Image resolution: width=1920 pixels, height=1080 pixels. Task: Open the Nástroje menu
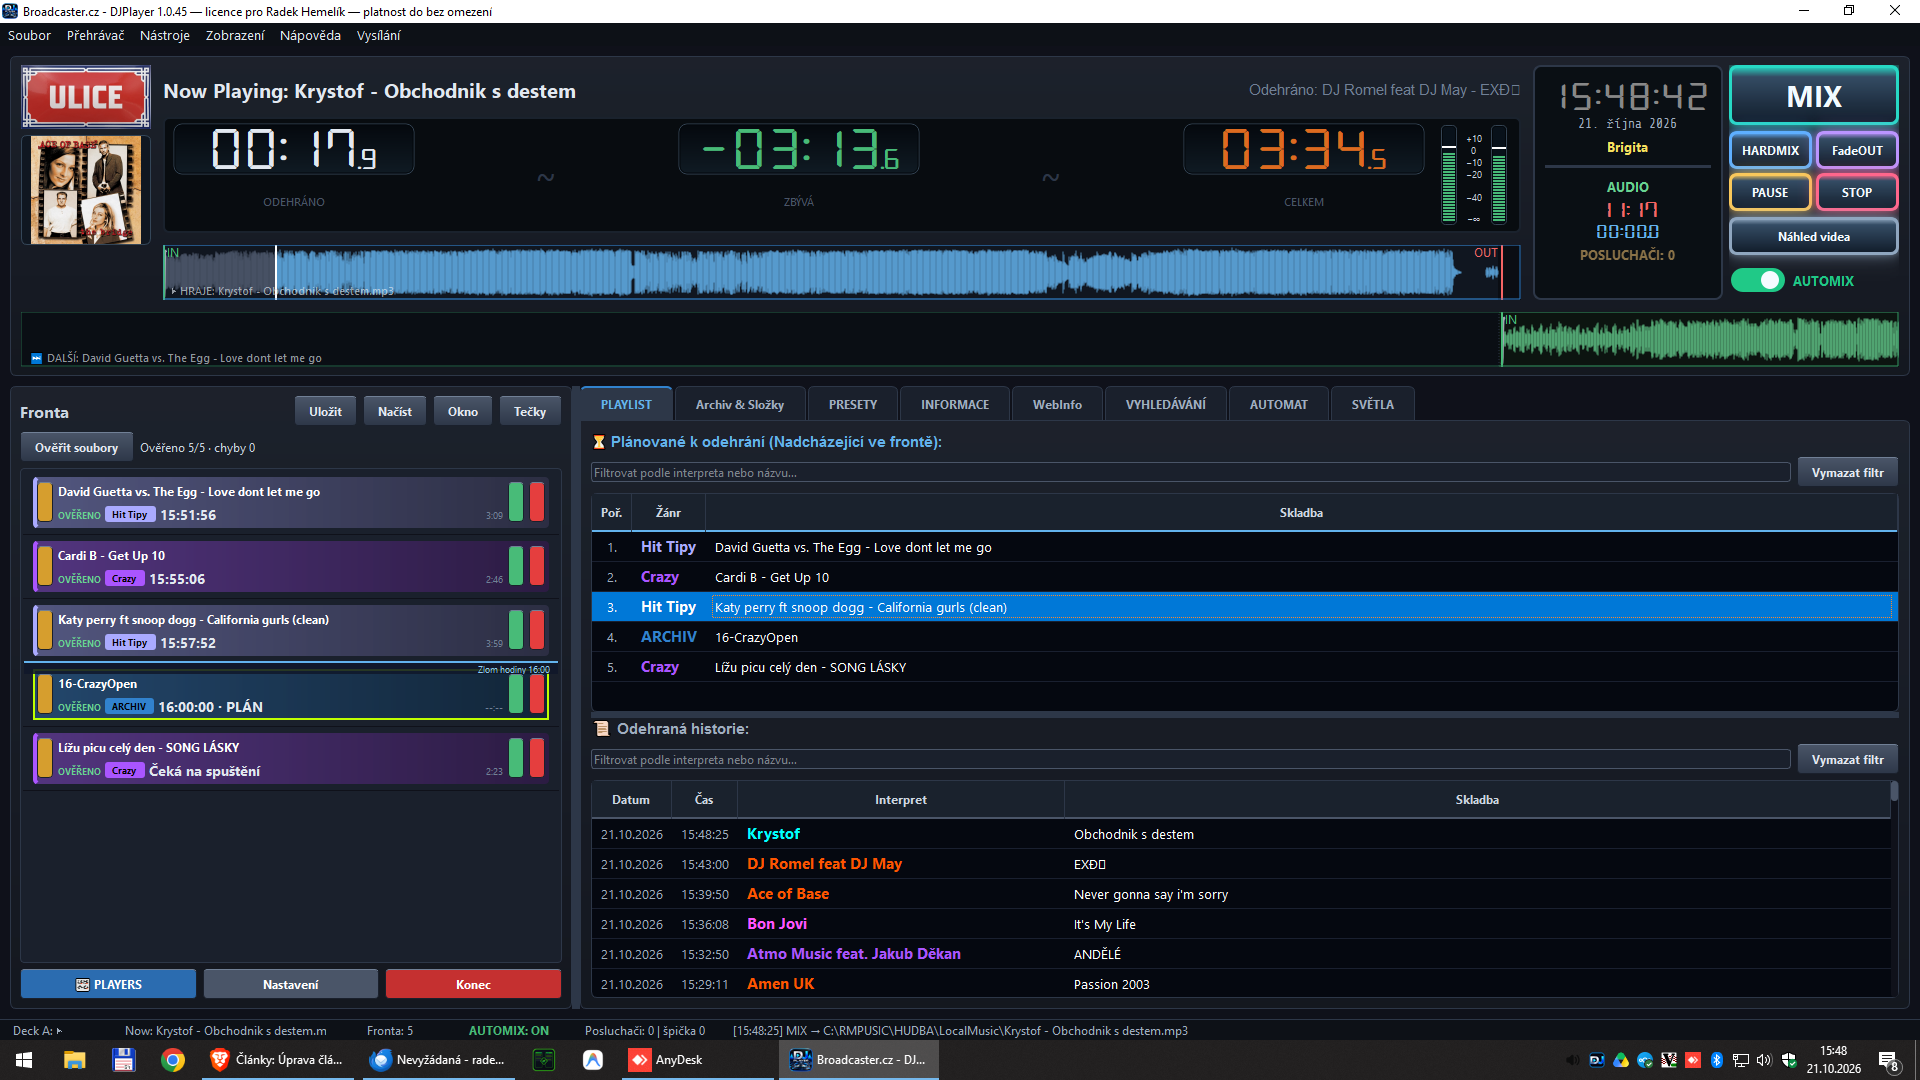click(x=165, y=35)
